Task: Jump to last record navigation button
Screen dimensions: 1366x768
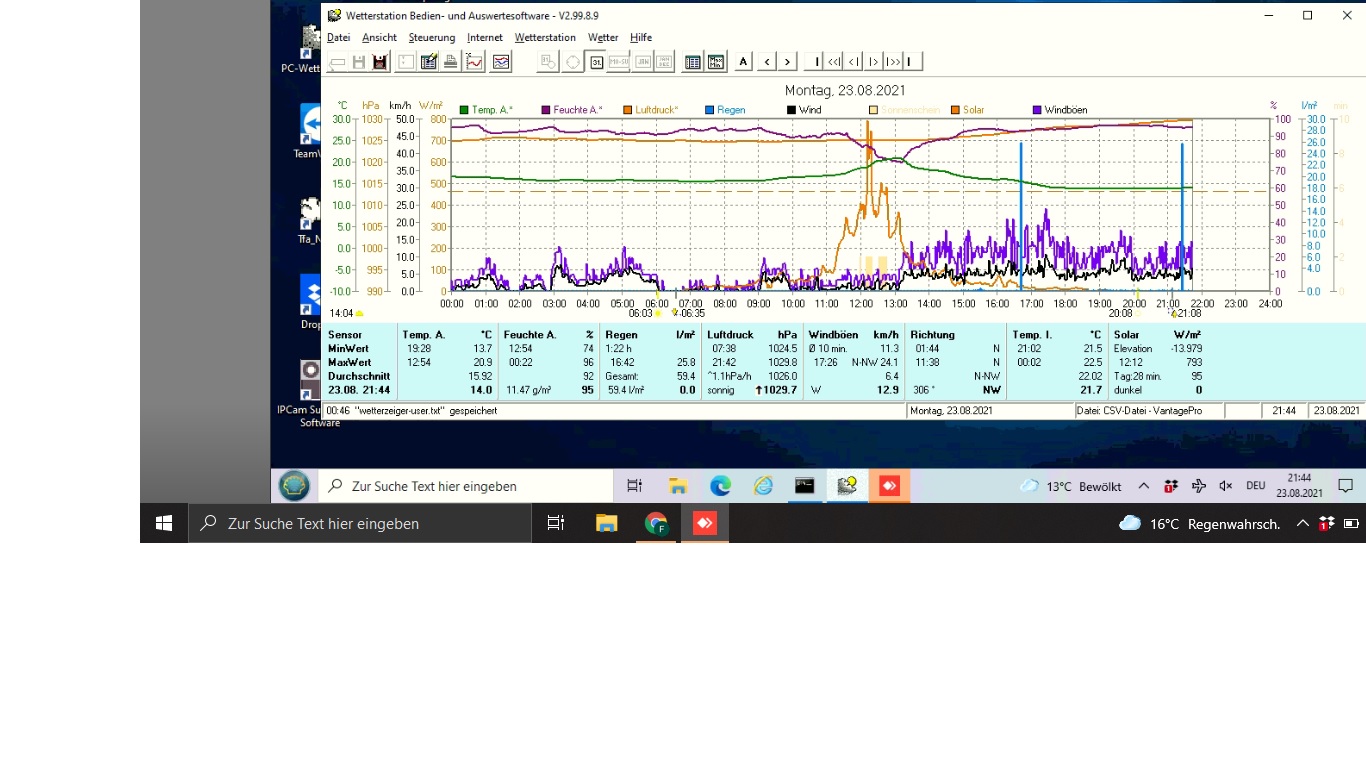Action: (911, 62)
